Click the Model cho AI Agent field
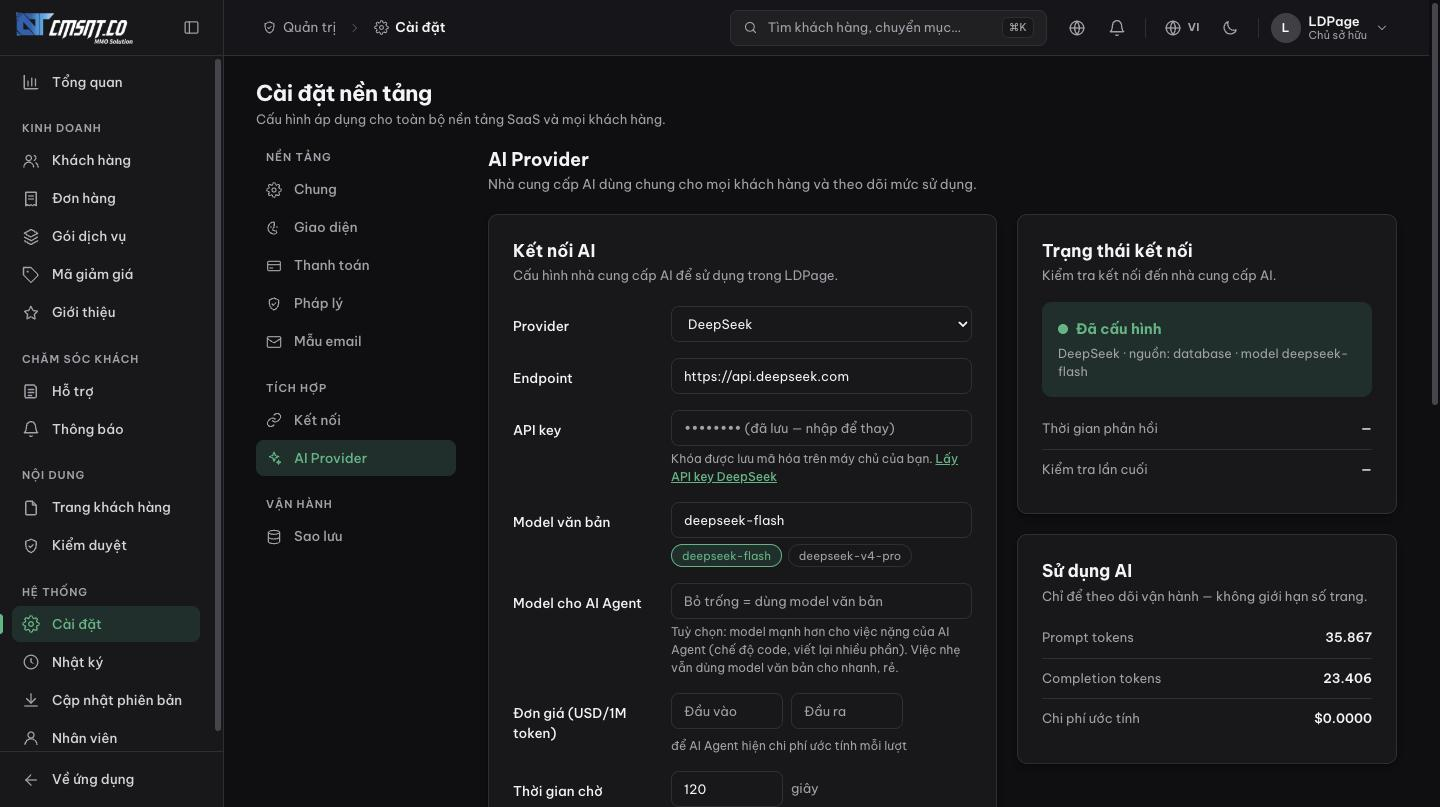This screenshot has height=807, width=1440. 821,601
